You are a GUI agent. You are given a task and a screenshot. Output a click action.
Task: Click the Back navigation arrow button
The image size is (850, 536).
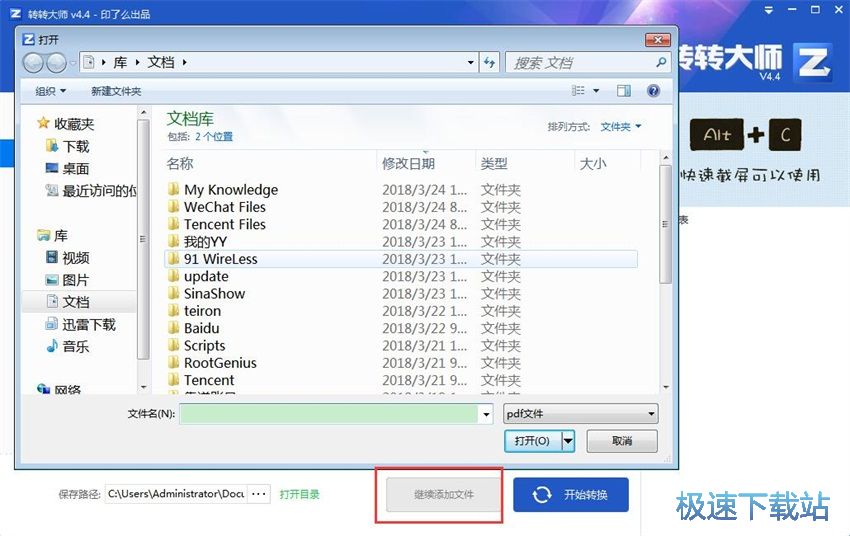(33, 63)
